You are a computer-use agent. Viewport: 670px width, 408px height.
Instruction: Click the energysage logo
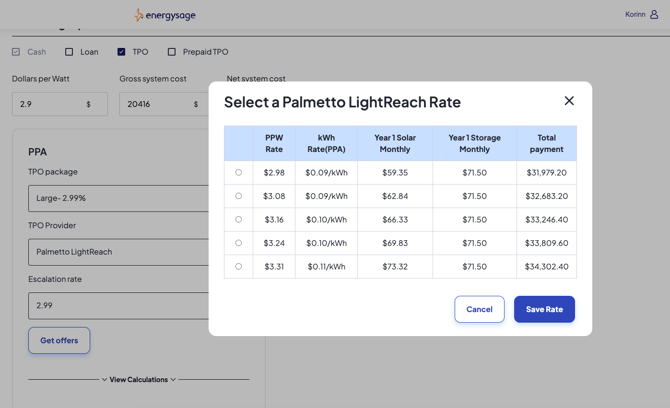165,15
